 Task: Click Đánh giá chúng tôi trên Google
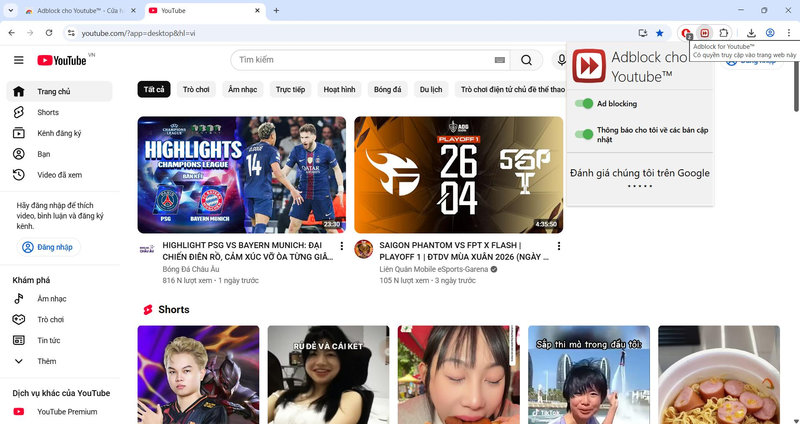[x=640, y=173]
